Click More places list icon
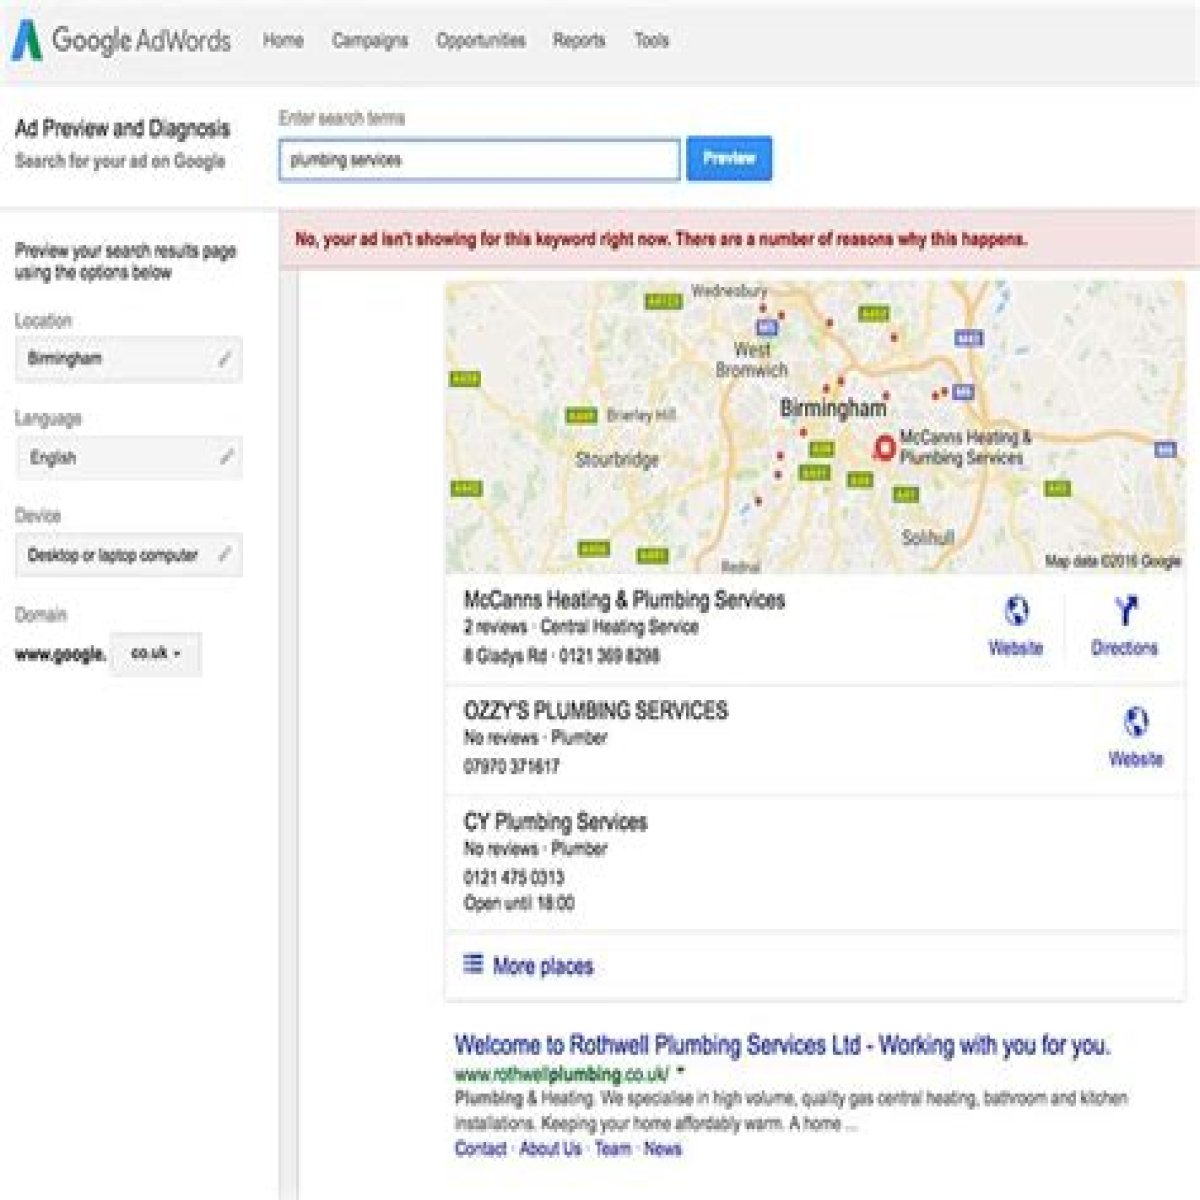 473,965
